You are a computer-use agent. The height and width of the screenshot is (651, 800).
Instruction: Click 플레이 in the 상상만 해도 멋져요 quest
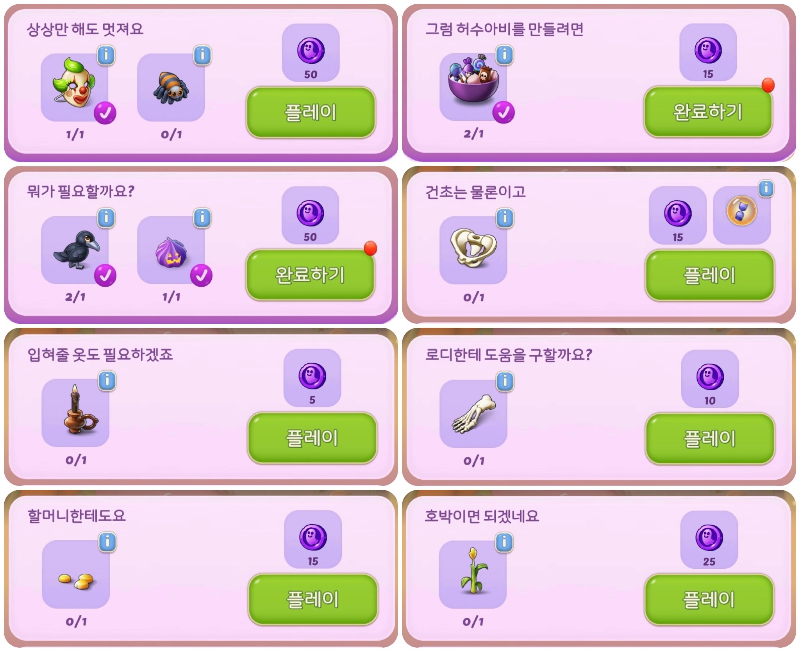(x=311, y=112)
